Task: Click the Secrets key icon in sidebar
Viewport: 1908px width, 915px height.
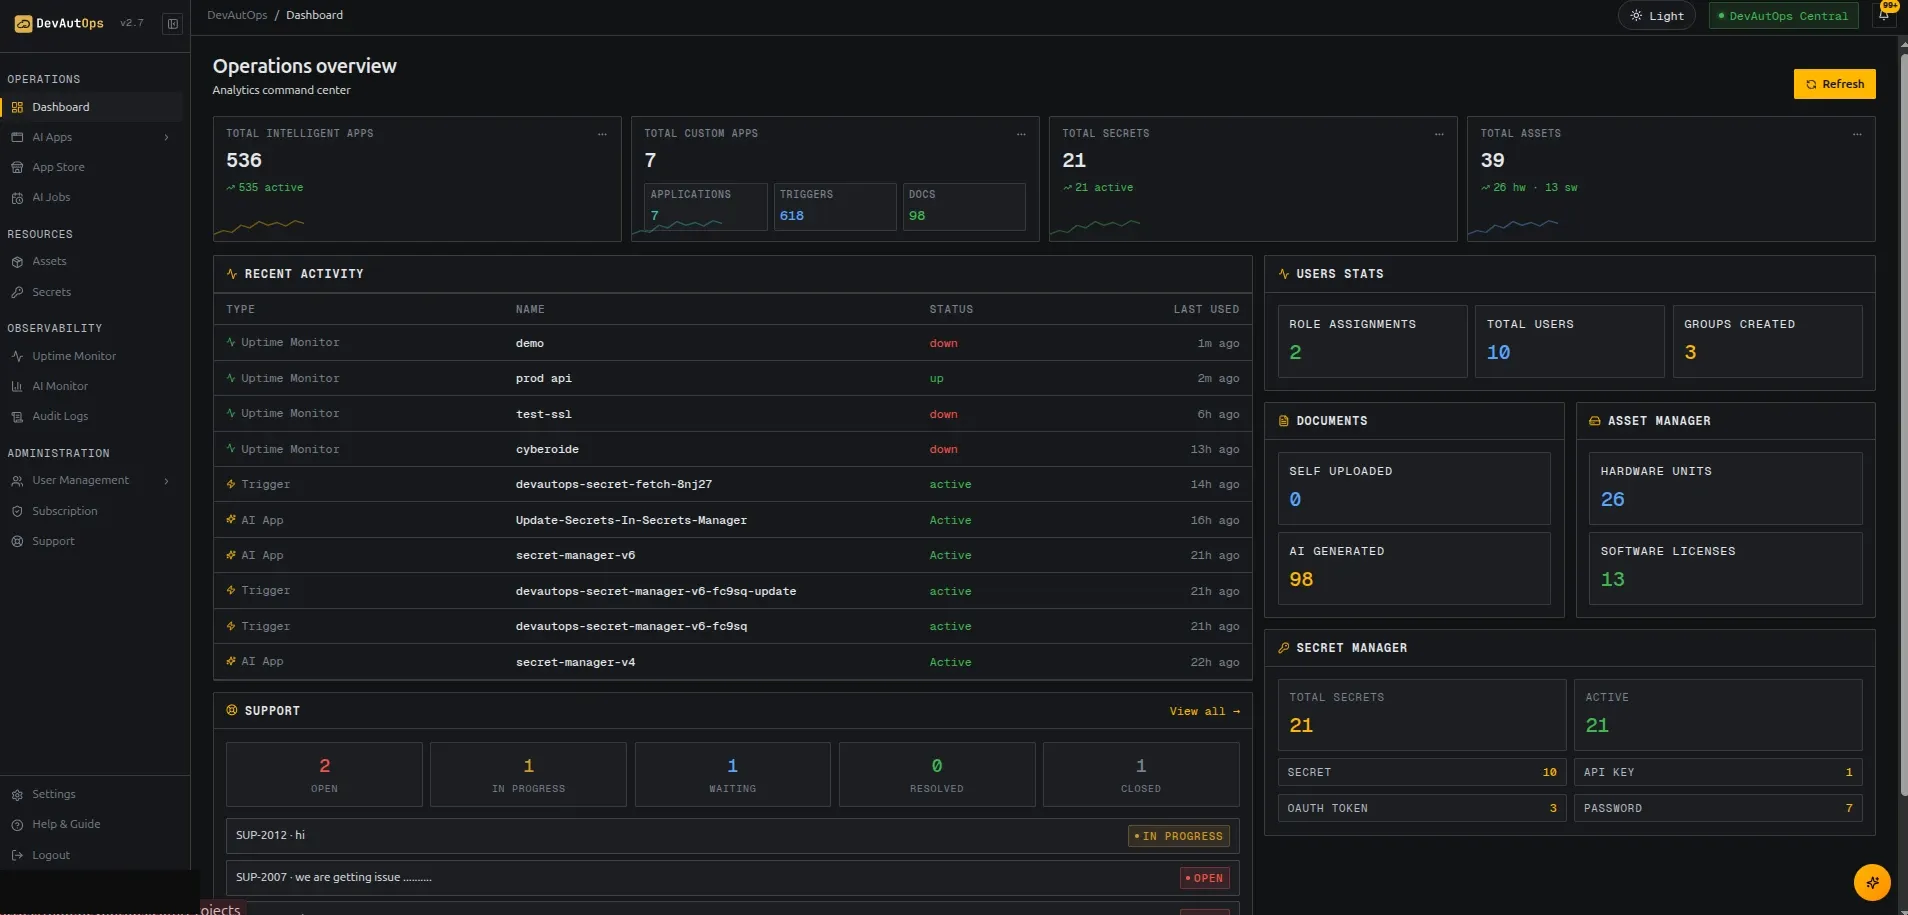Action: (17, 292)
